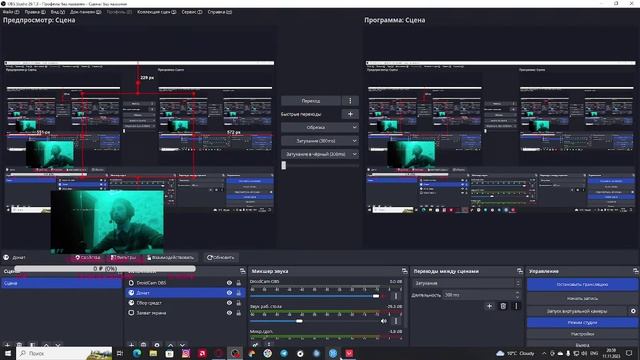This screenshot has width=640, height=360.
Task: Lock the DroidCam OBS source
Action: tap(239, 282)
